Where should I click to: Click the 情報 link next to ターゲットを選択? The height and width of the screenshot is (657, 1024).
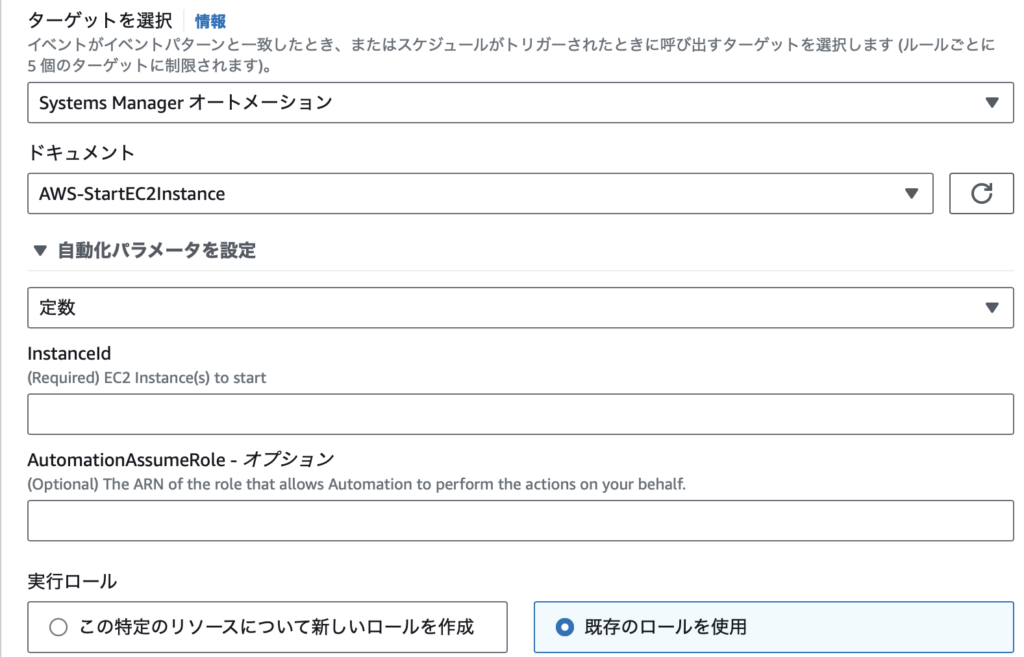pos(210,22)
